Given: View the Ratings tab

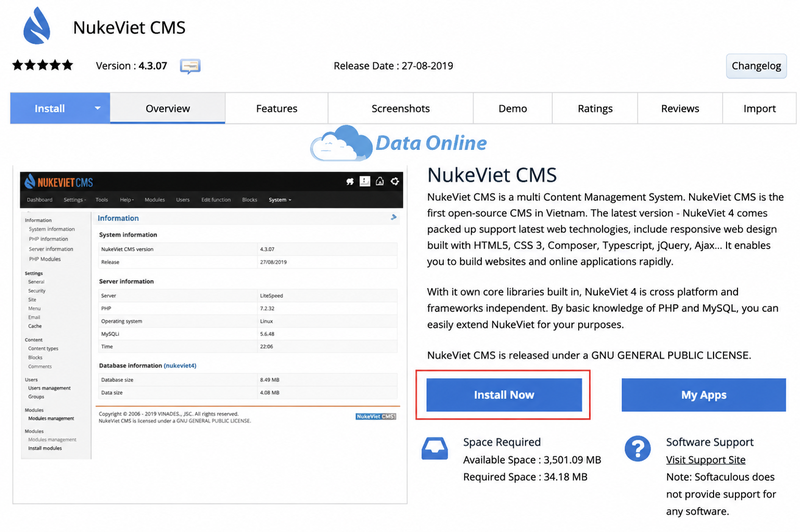Looking at the screenshot, I should coord(595,108).
